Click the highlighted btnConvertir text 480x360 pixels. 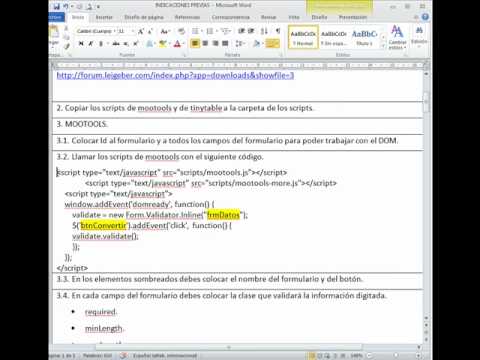104,226
